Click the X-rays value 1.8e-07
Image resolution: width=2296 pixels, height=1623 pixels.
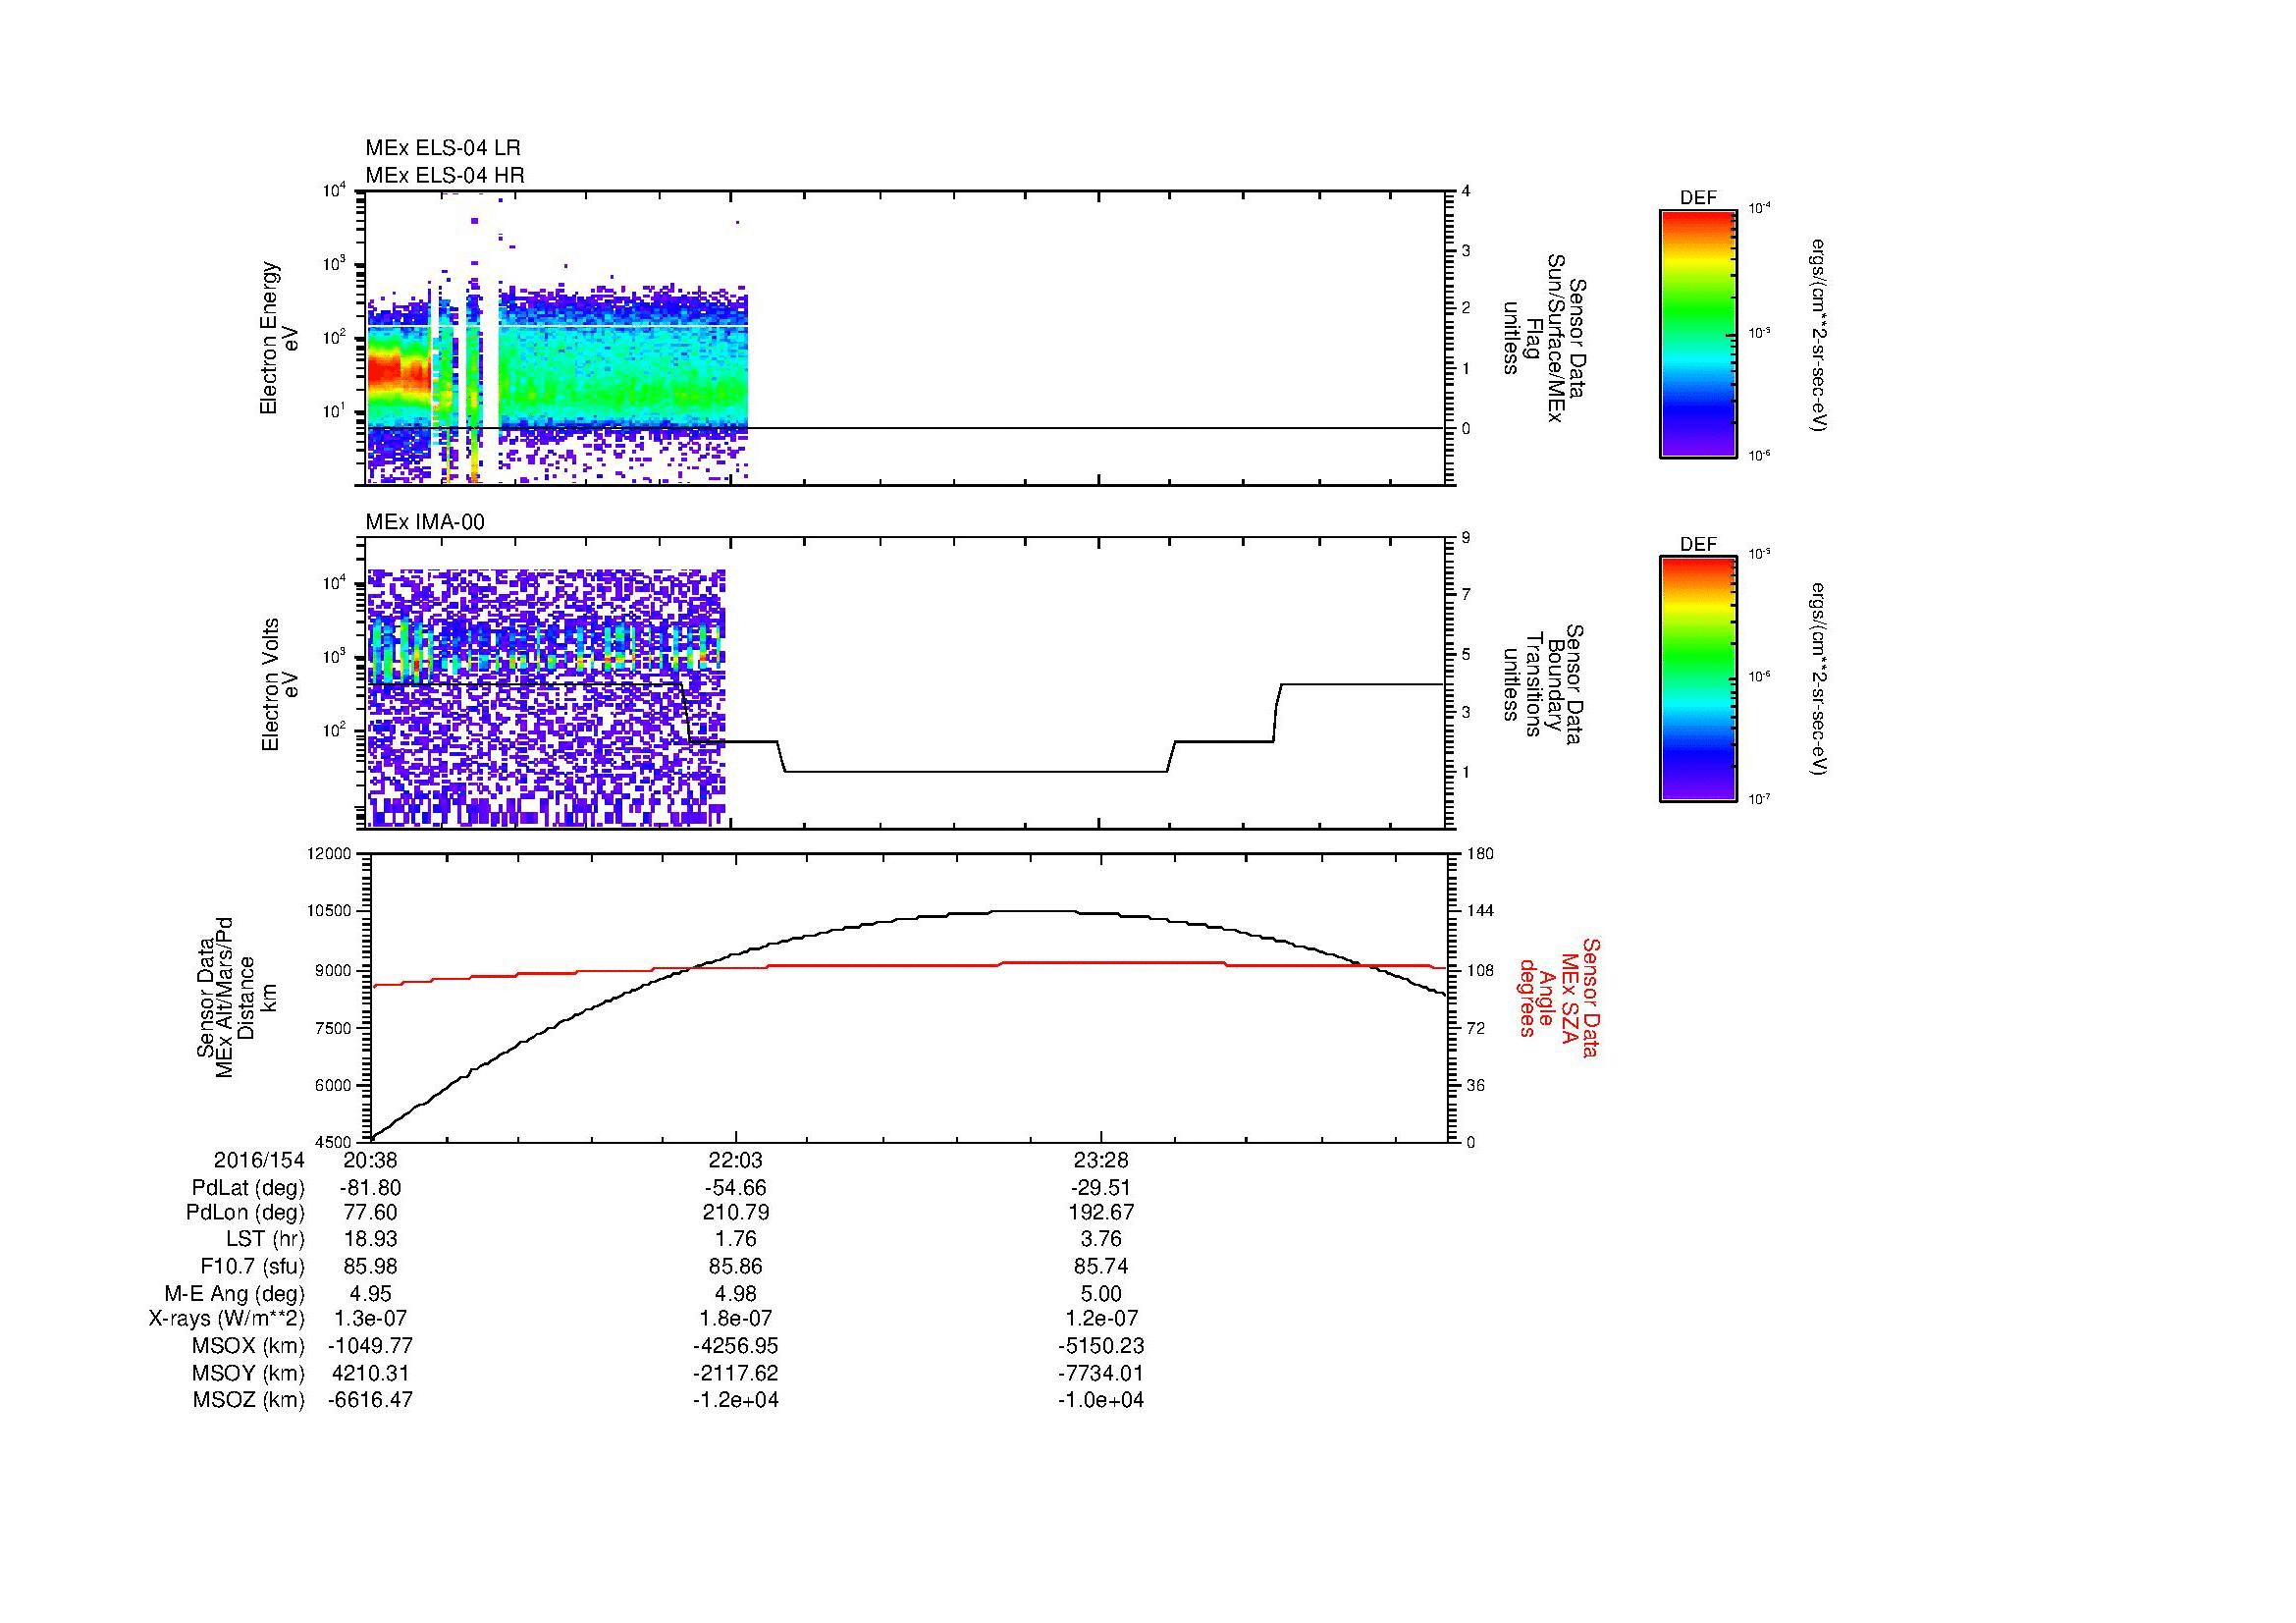pyautogui.click(x=736, y=1320)
